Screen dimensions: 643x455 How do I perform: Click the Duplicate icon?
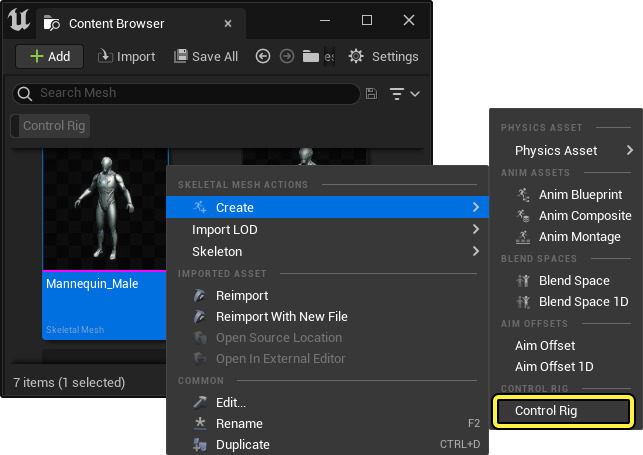tap(200, 444)
